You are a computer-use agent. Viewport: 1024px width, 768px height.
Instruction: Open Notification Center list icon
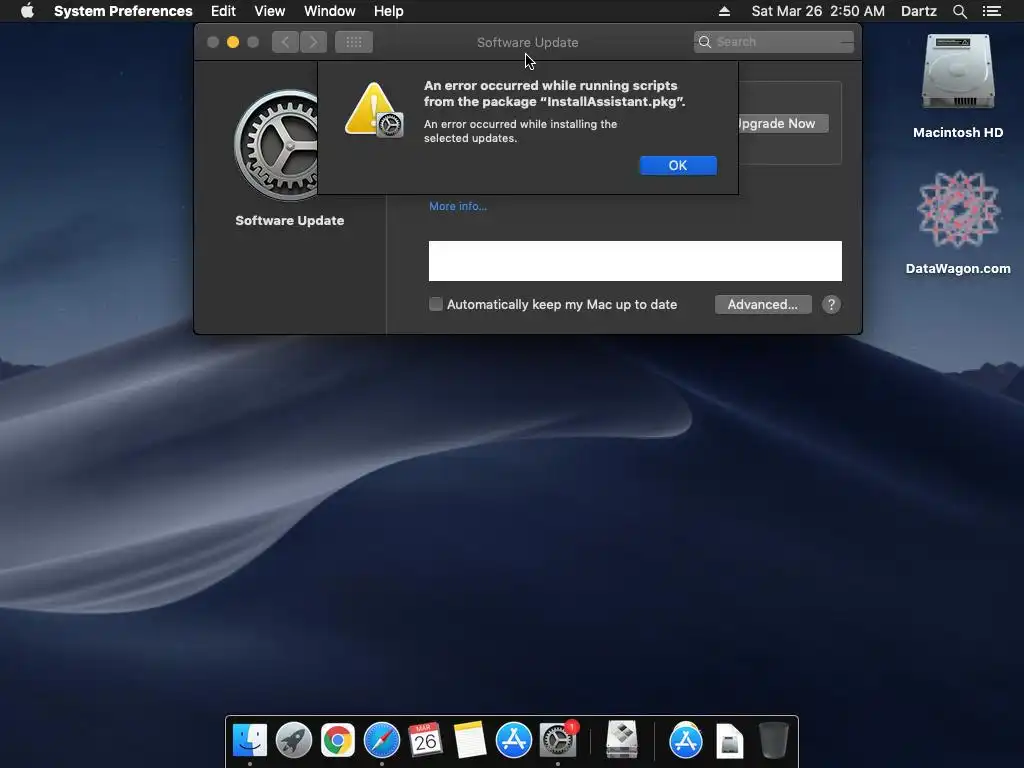pos(991,11)
